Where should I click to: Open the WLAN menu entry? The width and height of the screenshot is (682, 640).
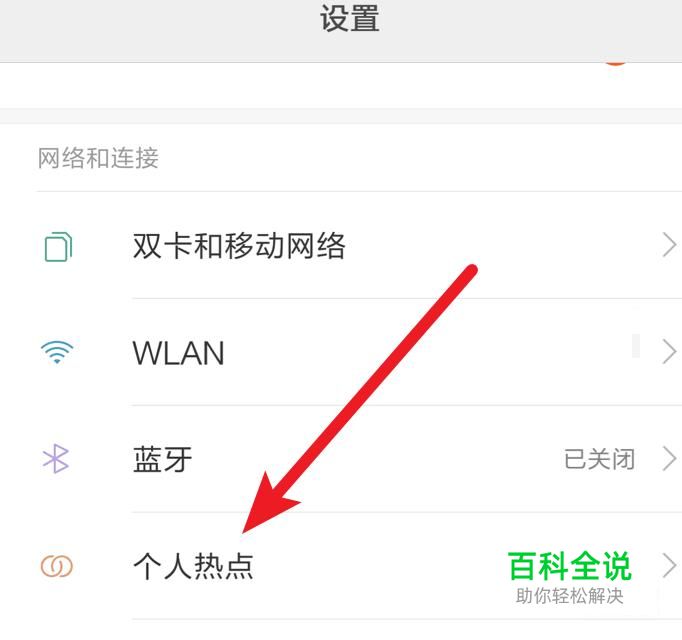(341, 352)
